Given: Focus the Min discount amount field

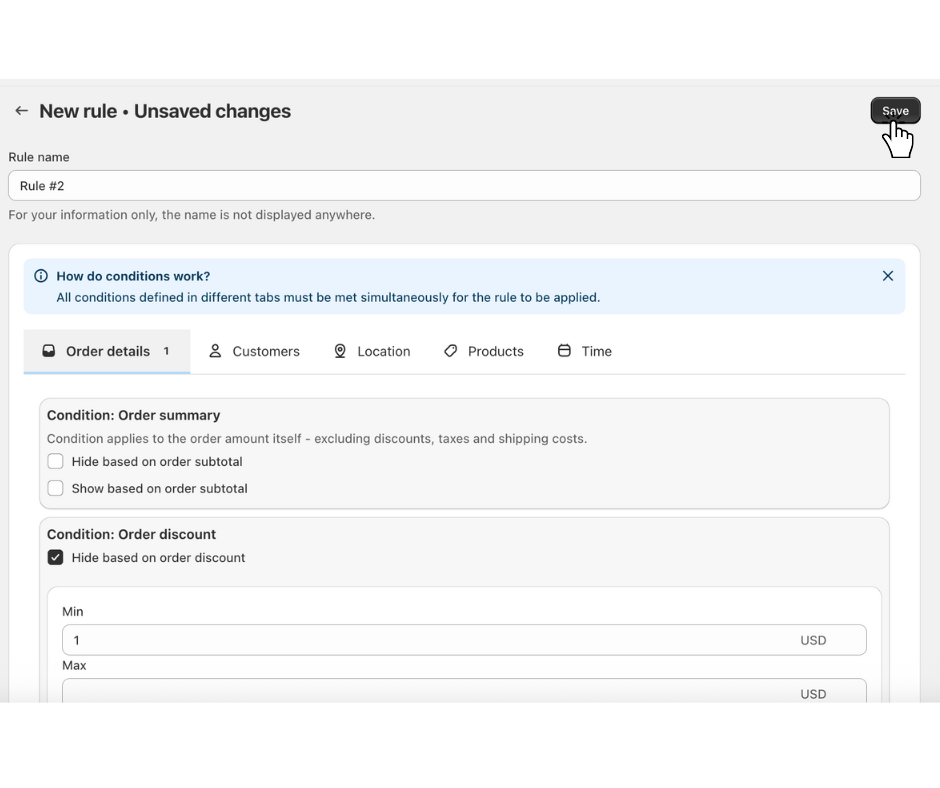Looking at the screenshot, I should (x=430, y=640).
